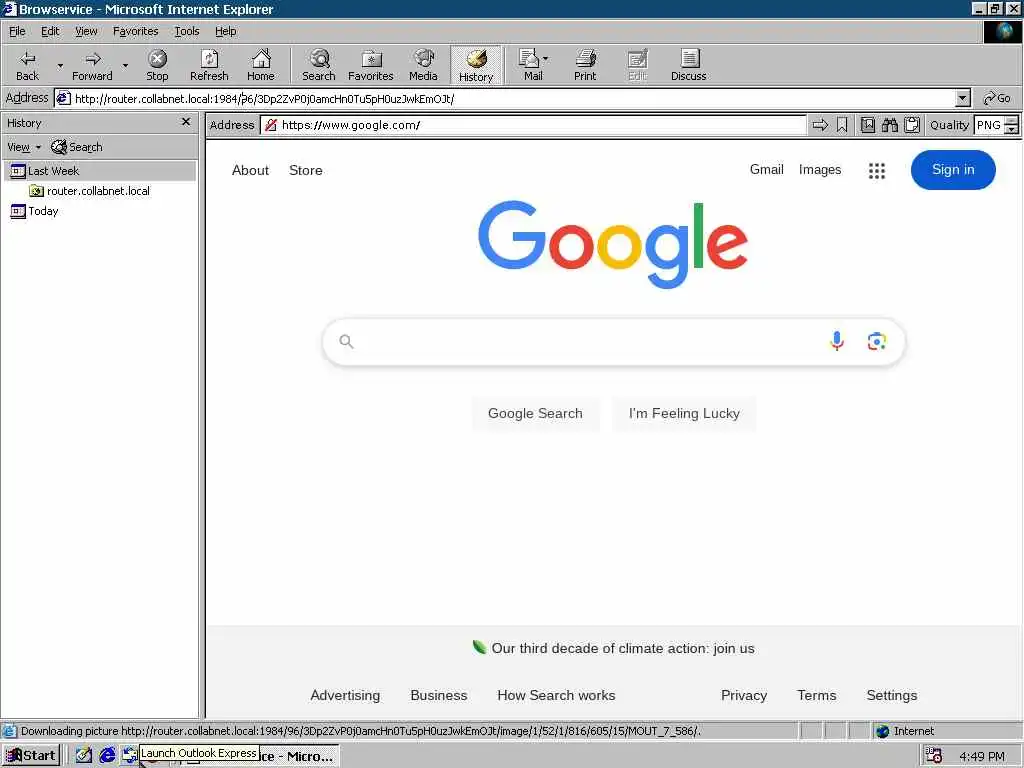Increase the Quality spinner value
1024x768 pixels.
coord(1012,120)
